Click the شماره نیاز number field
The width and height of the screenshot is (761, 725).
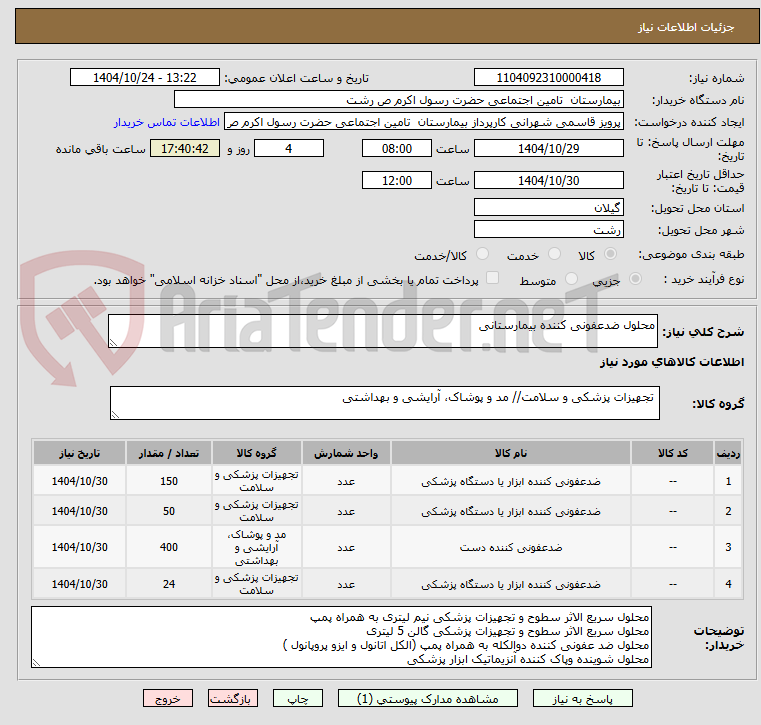548,78
